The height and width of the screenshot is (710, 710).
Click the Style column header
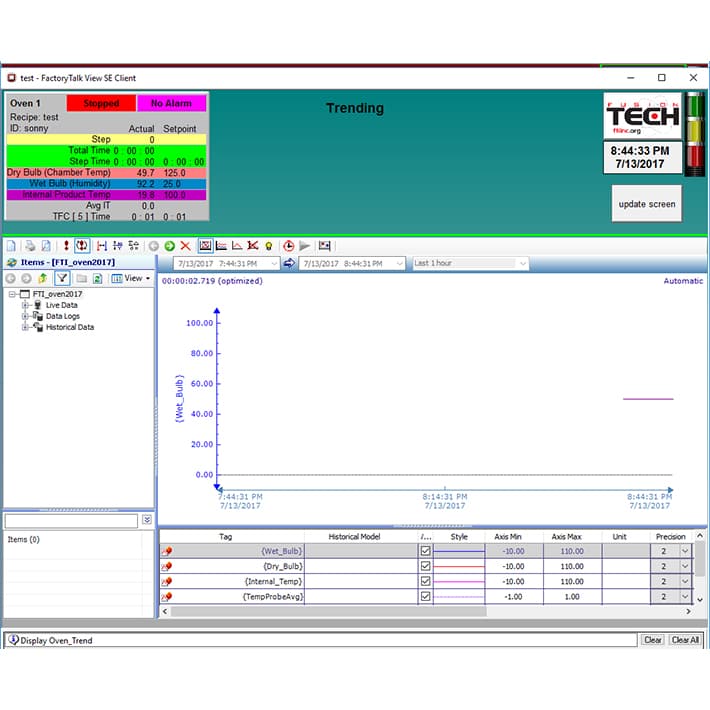459,537
